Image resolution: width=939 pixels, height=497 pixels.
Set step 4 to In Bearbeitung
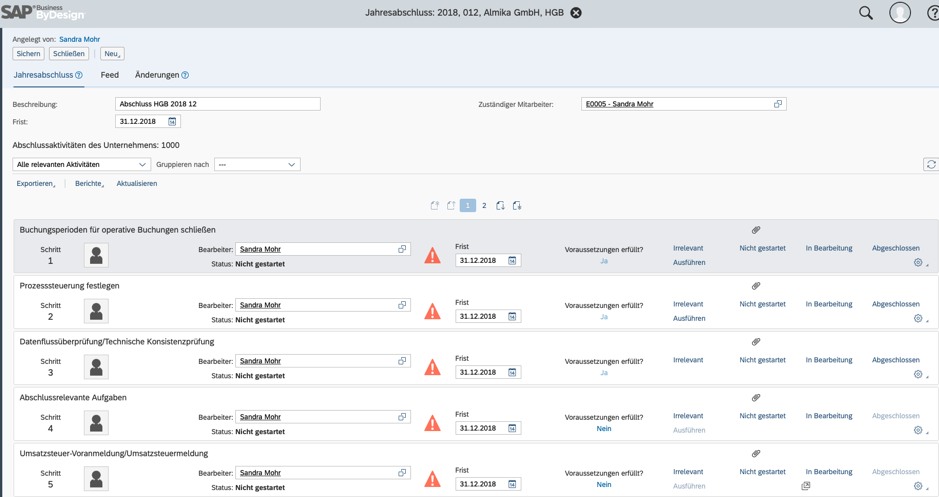point(829,416)
